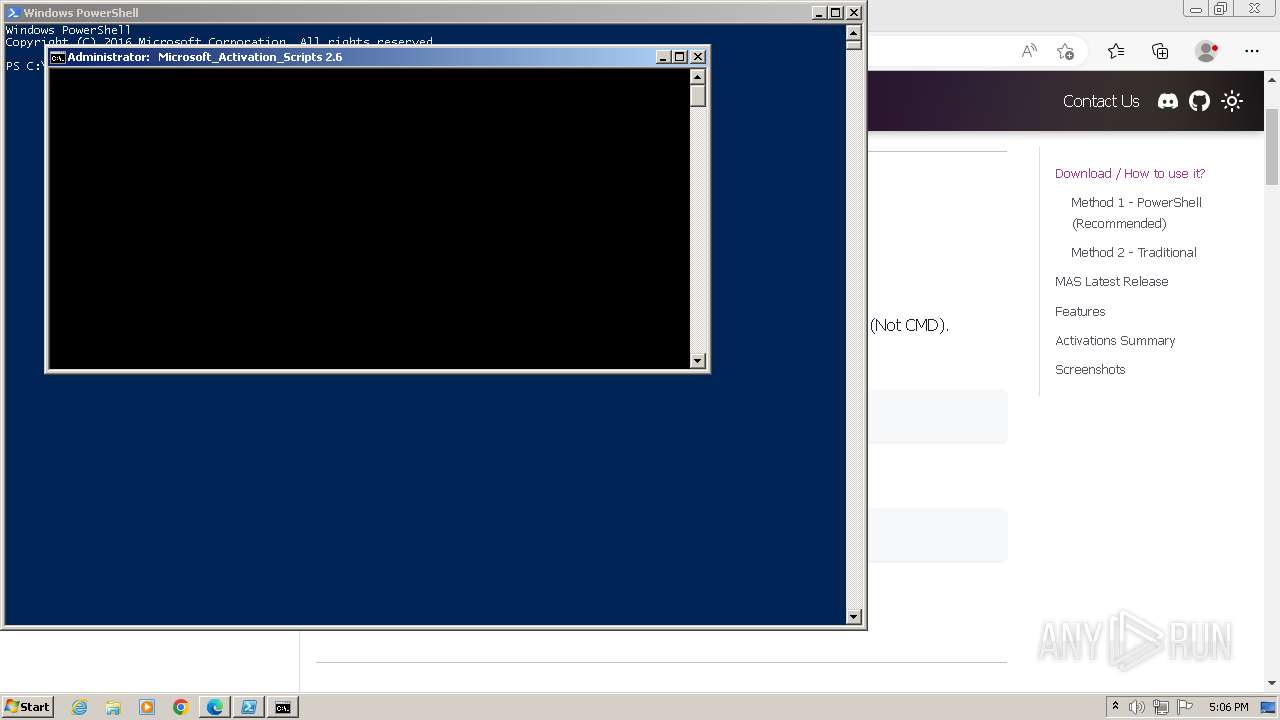1280x720 pixels.
Task: Open the Microsoft_Activation_Scripts console system menu icon
Action: 58,57
